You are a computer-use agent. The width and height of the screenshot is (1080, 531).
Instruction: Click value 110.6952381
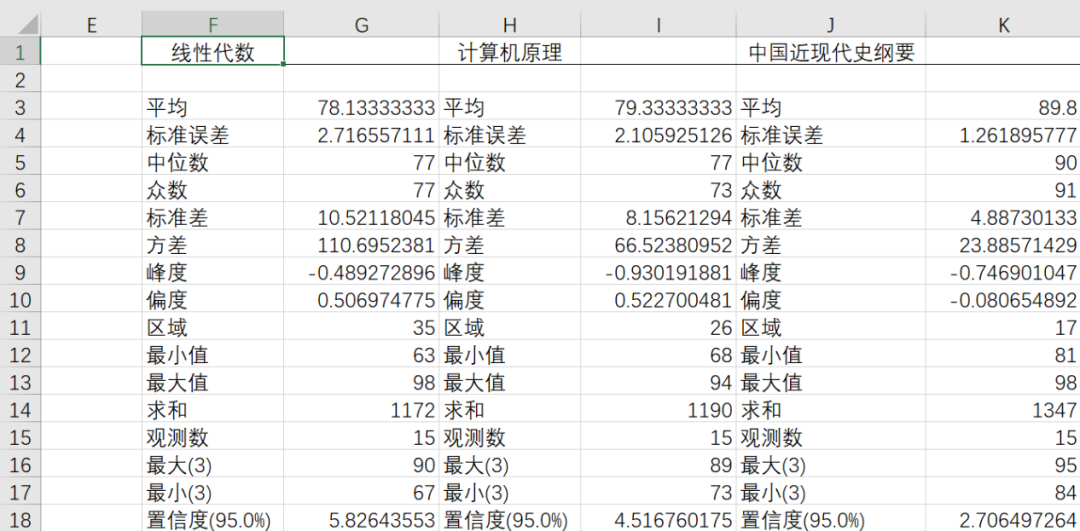tap(376, 245)
